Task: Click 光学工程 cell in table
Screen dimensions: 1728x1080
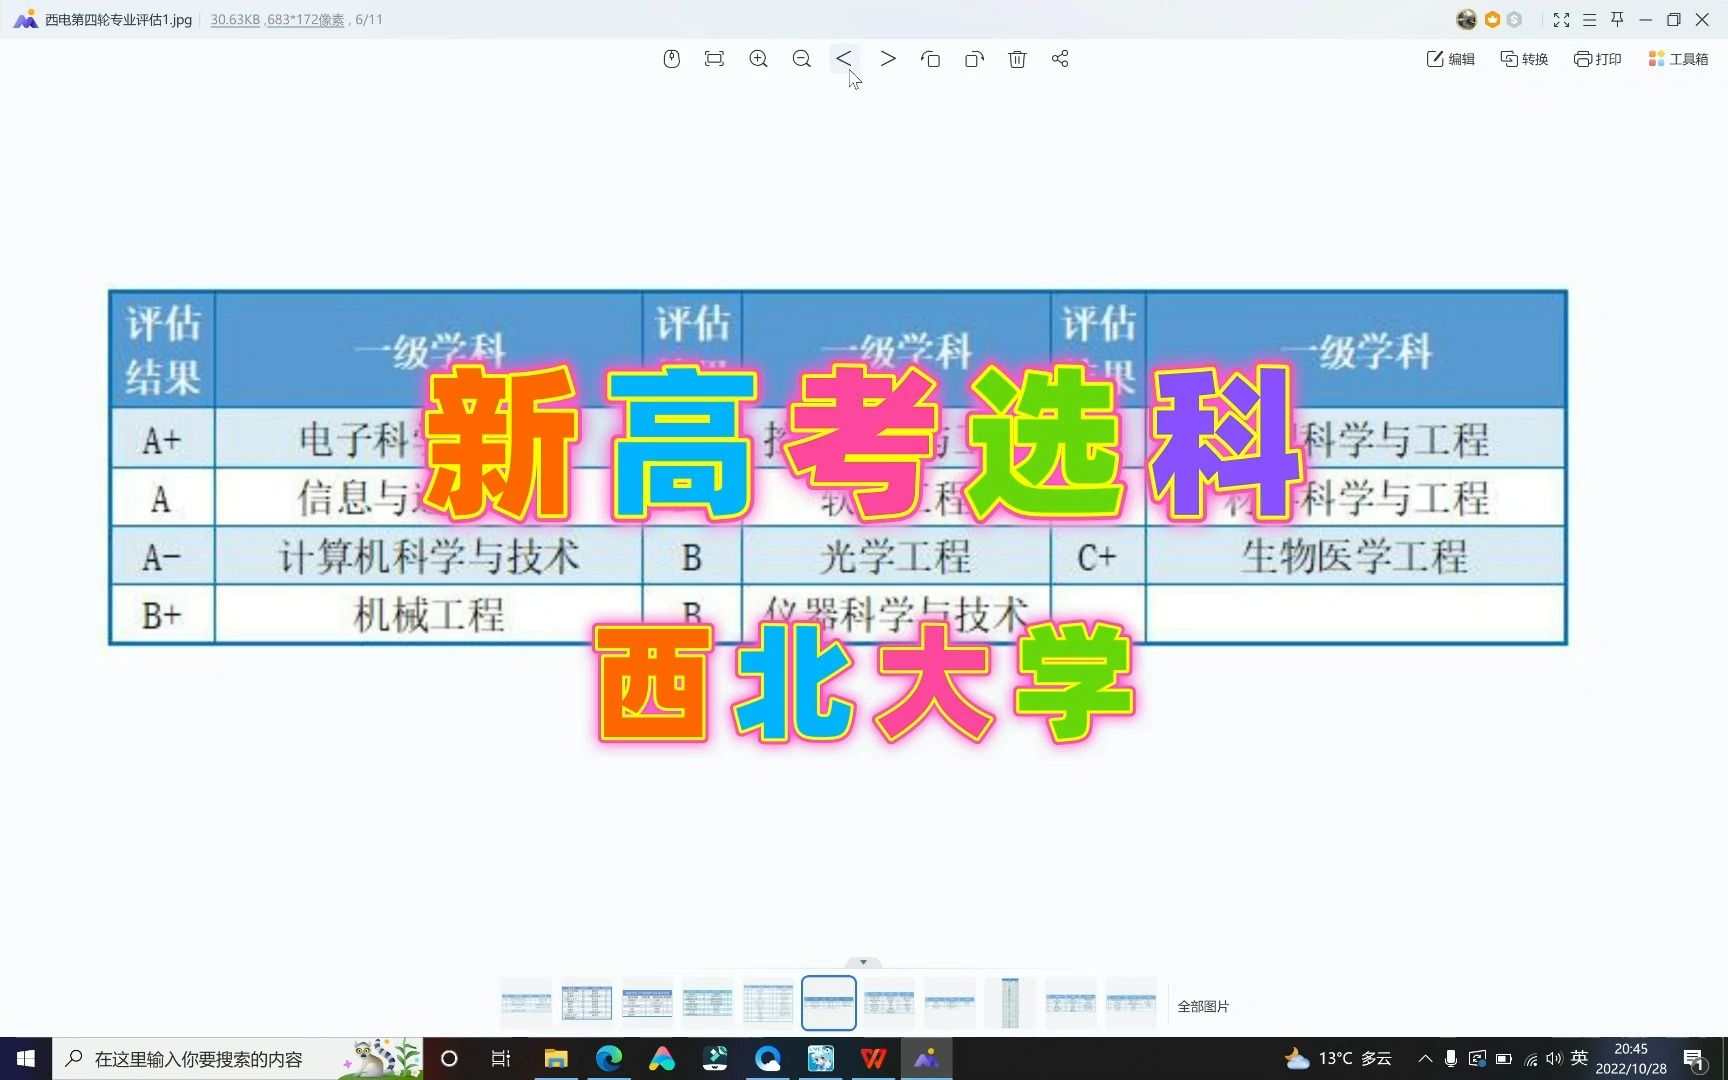Action: (896, 556)
